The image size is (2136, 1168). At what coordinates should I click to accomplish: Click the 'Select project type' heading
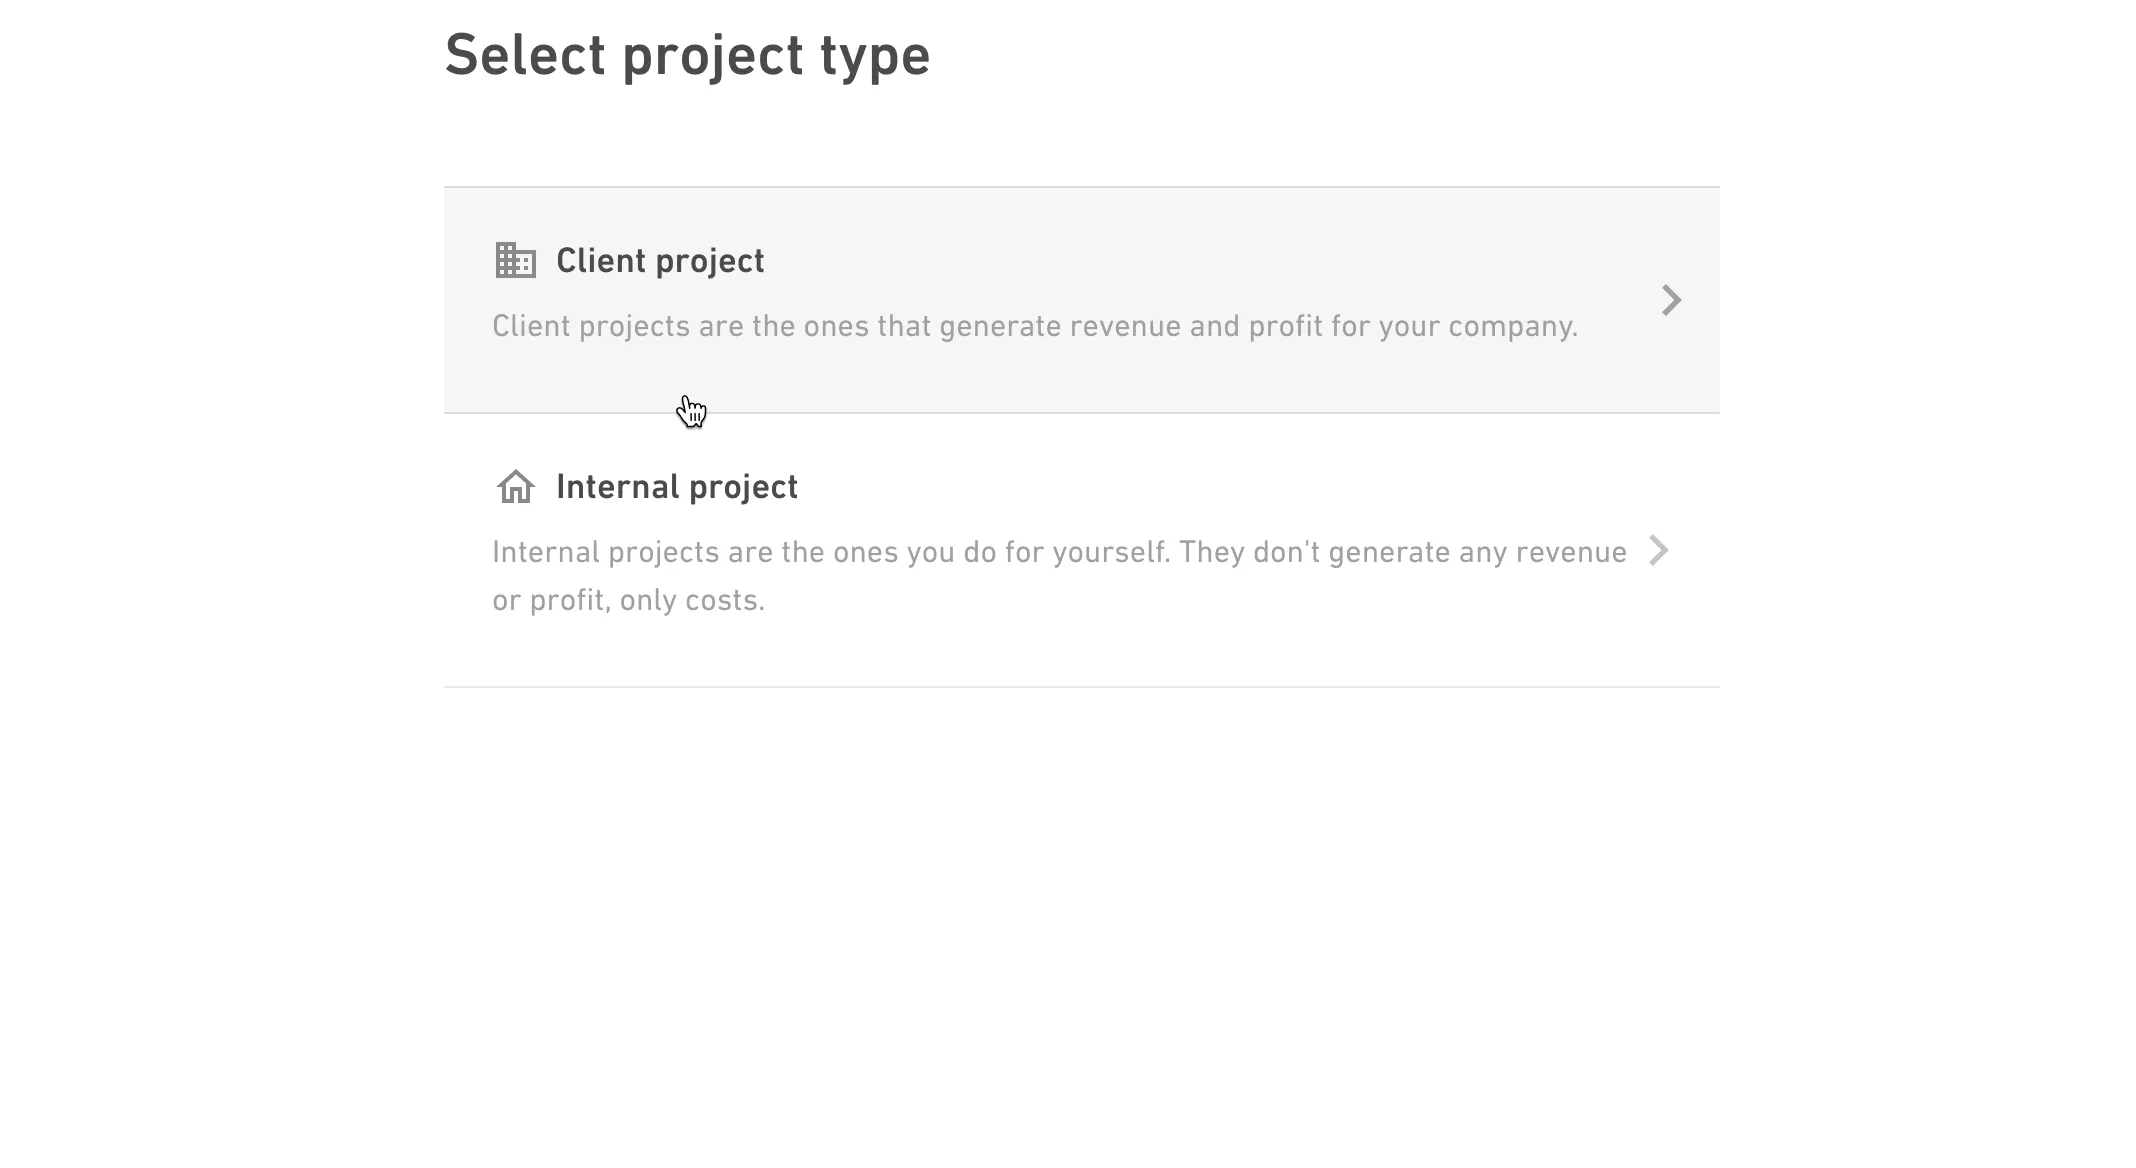pos(687,56)
